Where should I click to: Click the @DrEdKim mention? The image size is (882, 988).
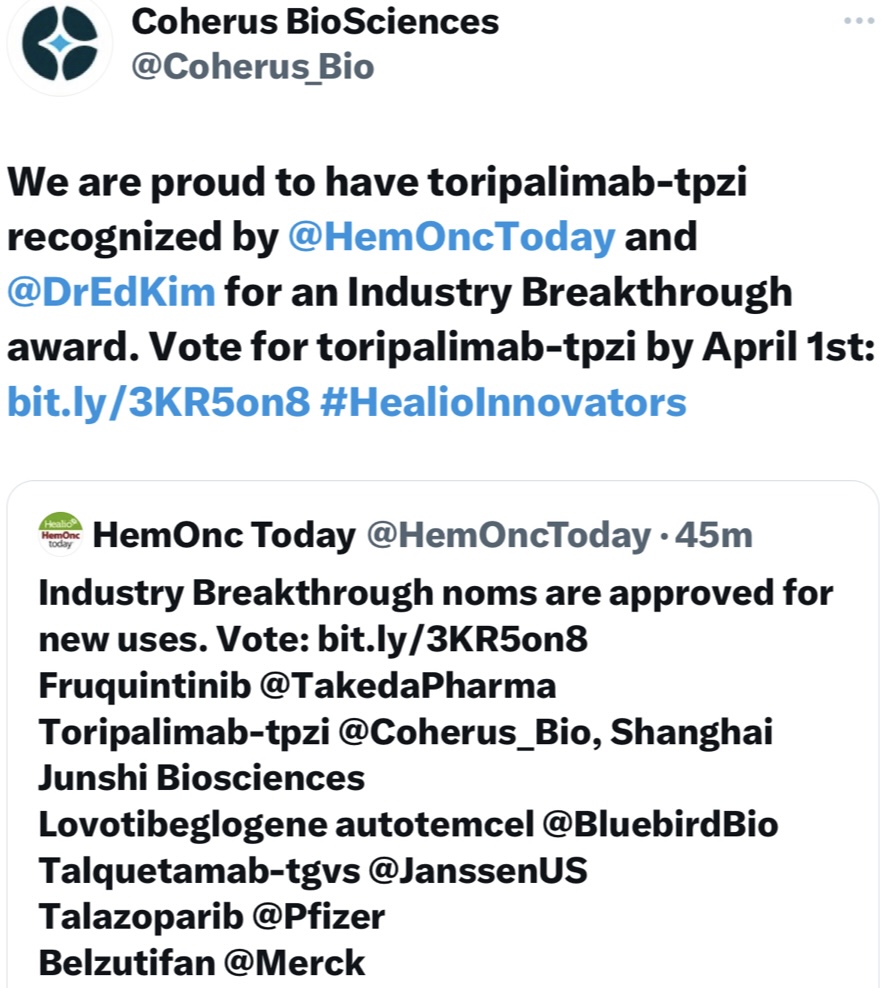tap(111, 292)
